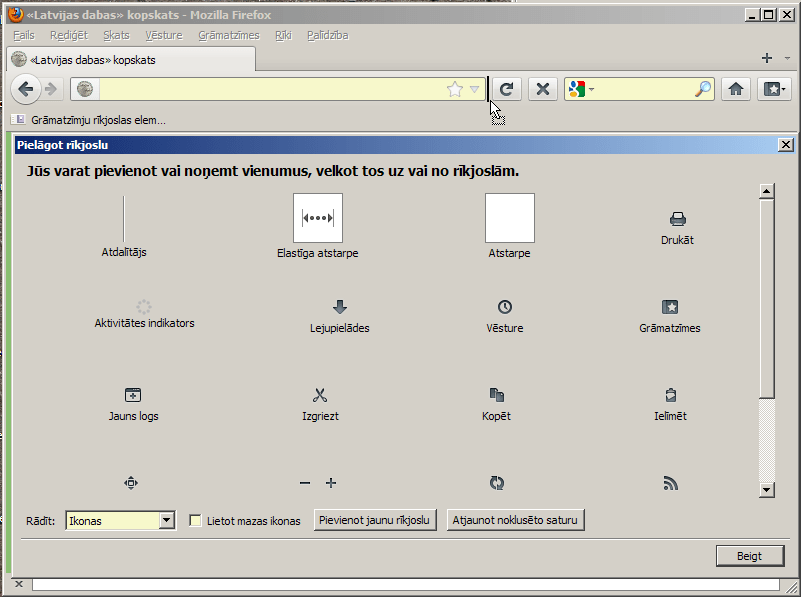This screenshot has height=597, width=801.
Task: Bookmark page with the star icon
Action: pyautogui.click(x=455, y=89)
